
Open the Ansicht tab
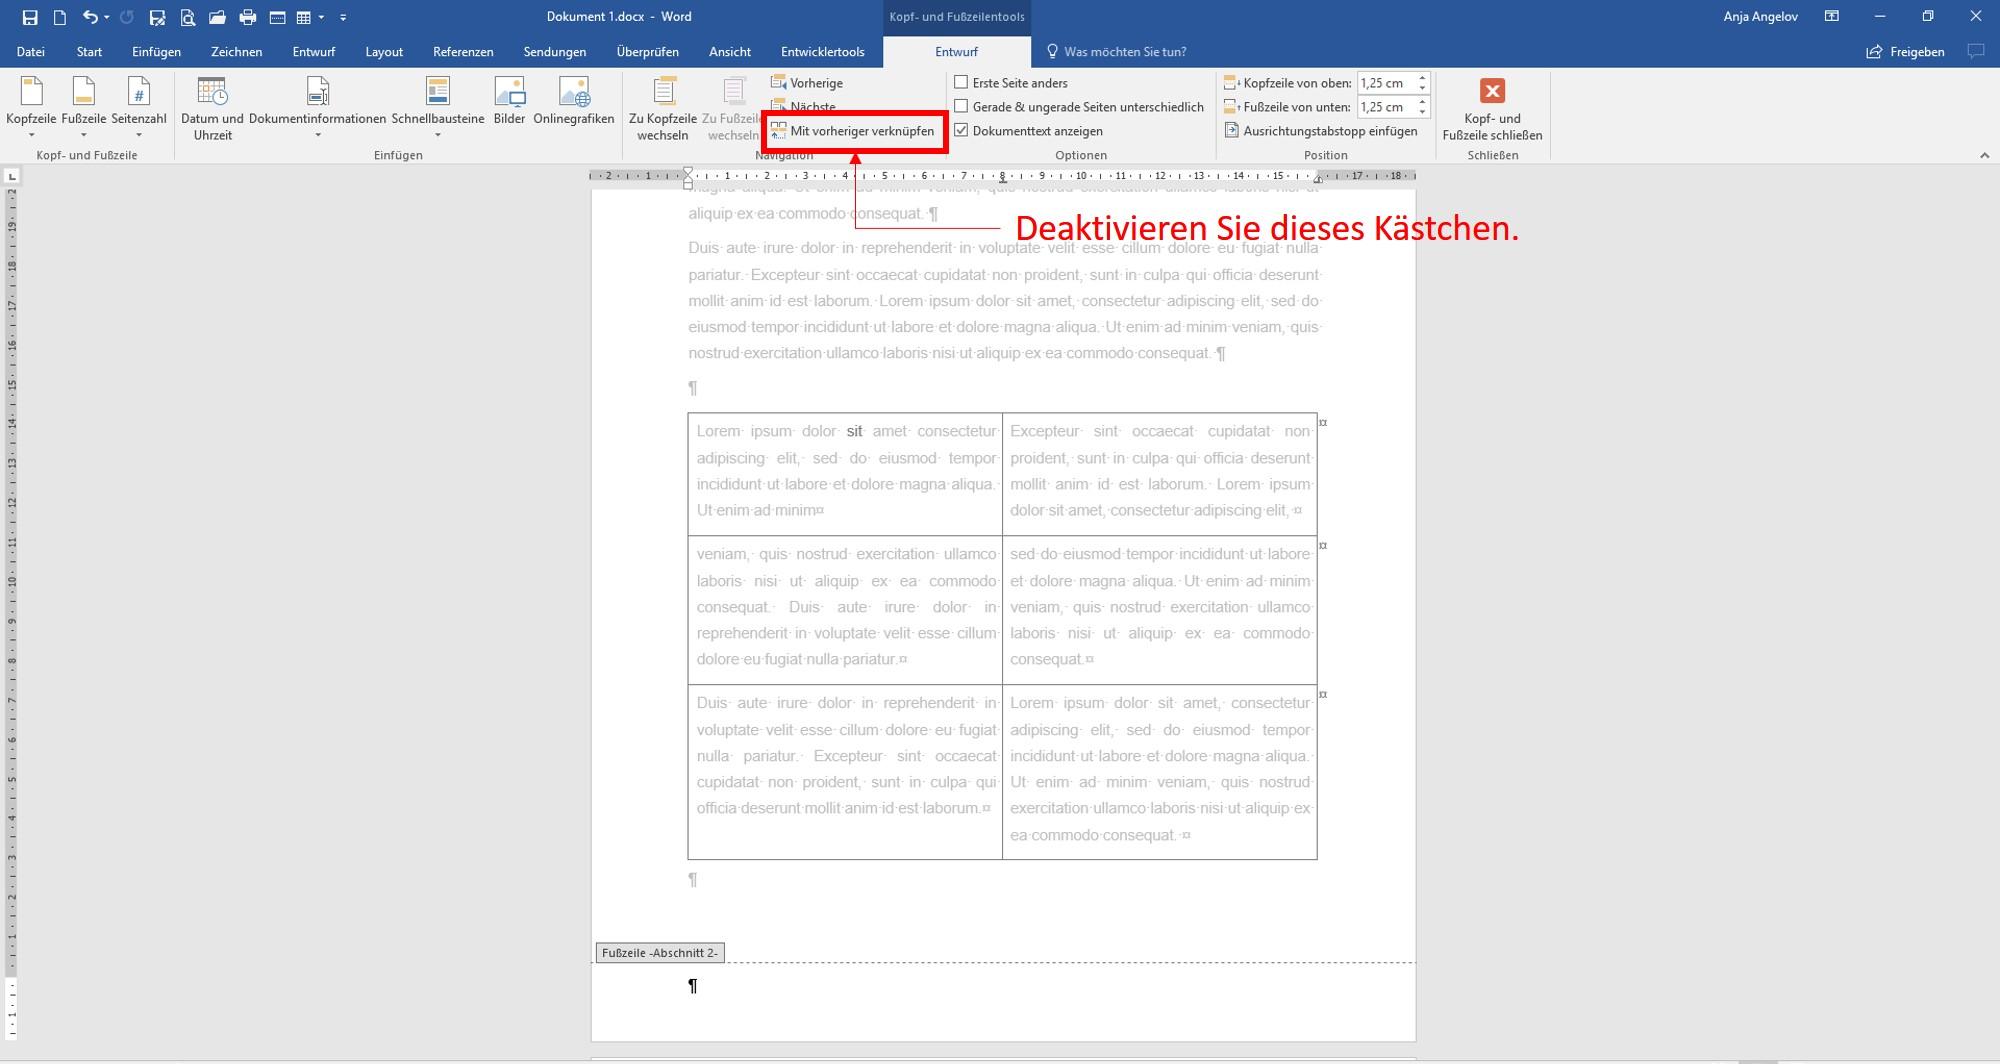click(730, 52)
